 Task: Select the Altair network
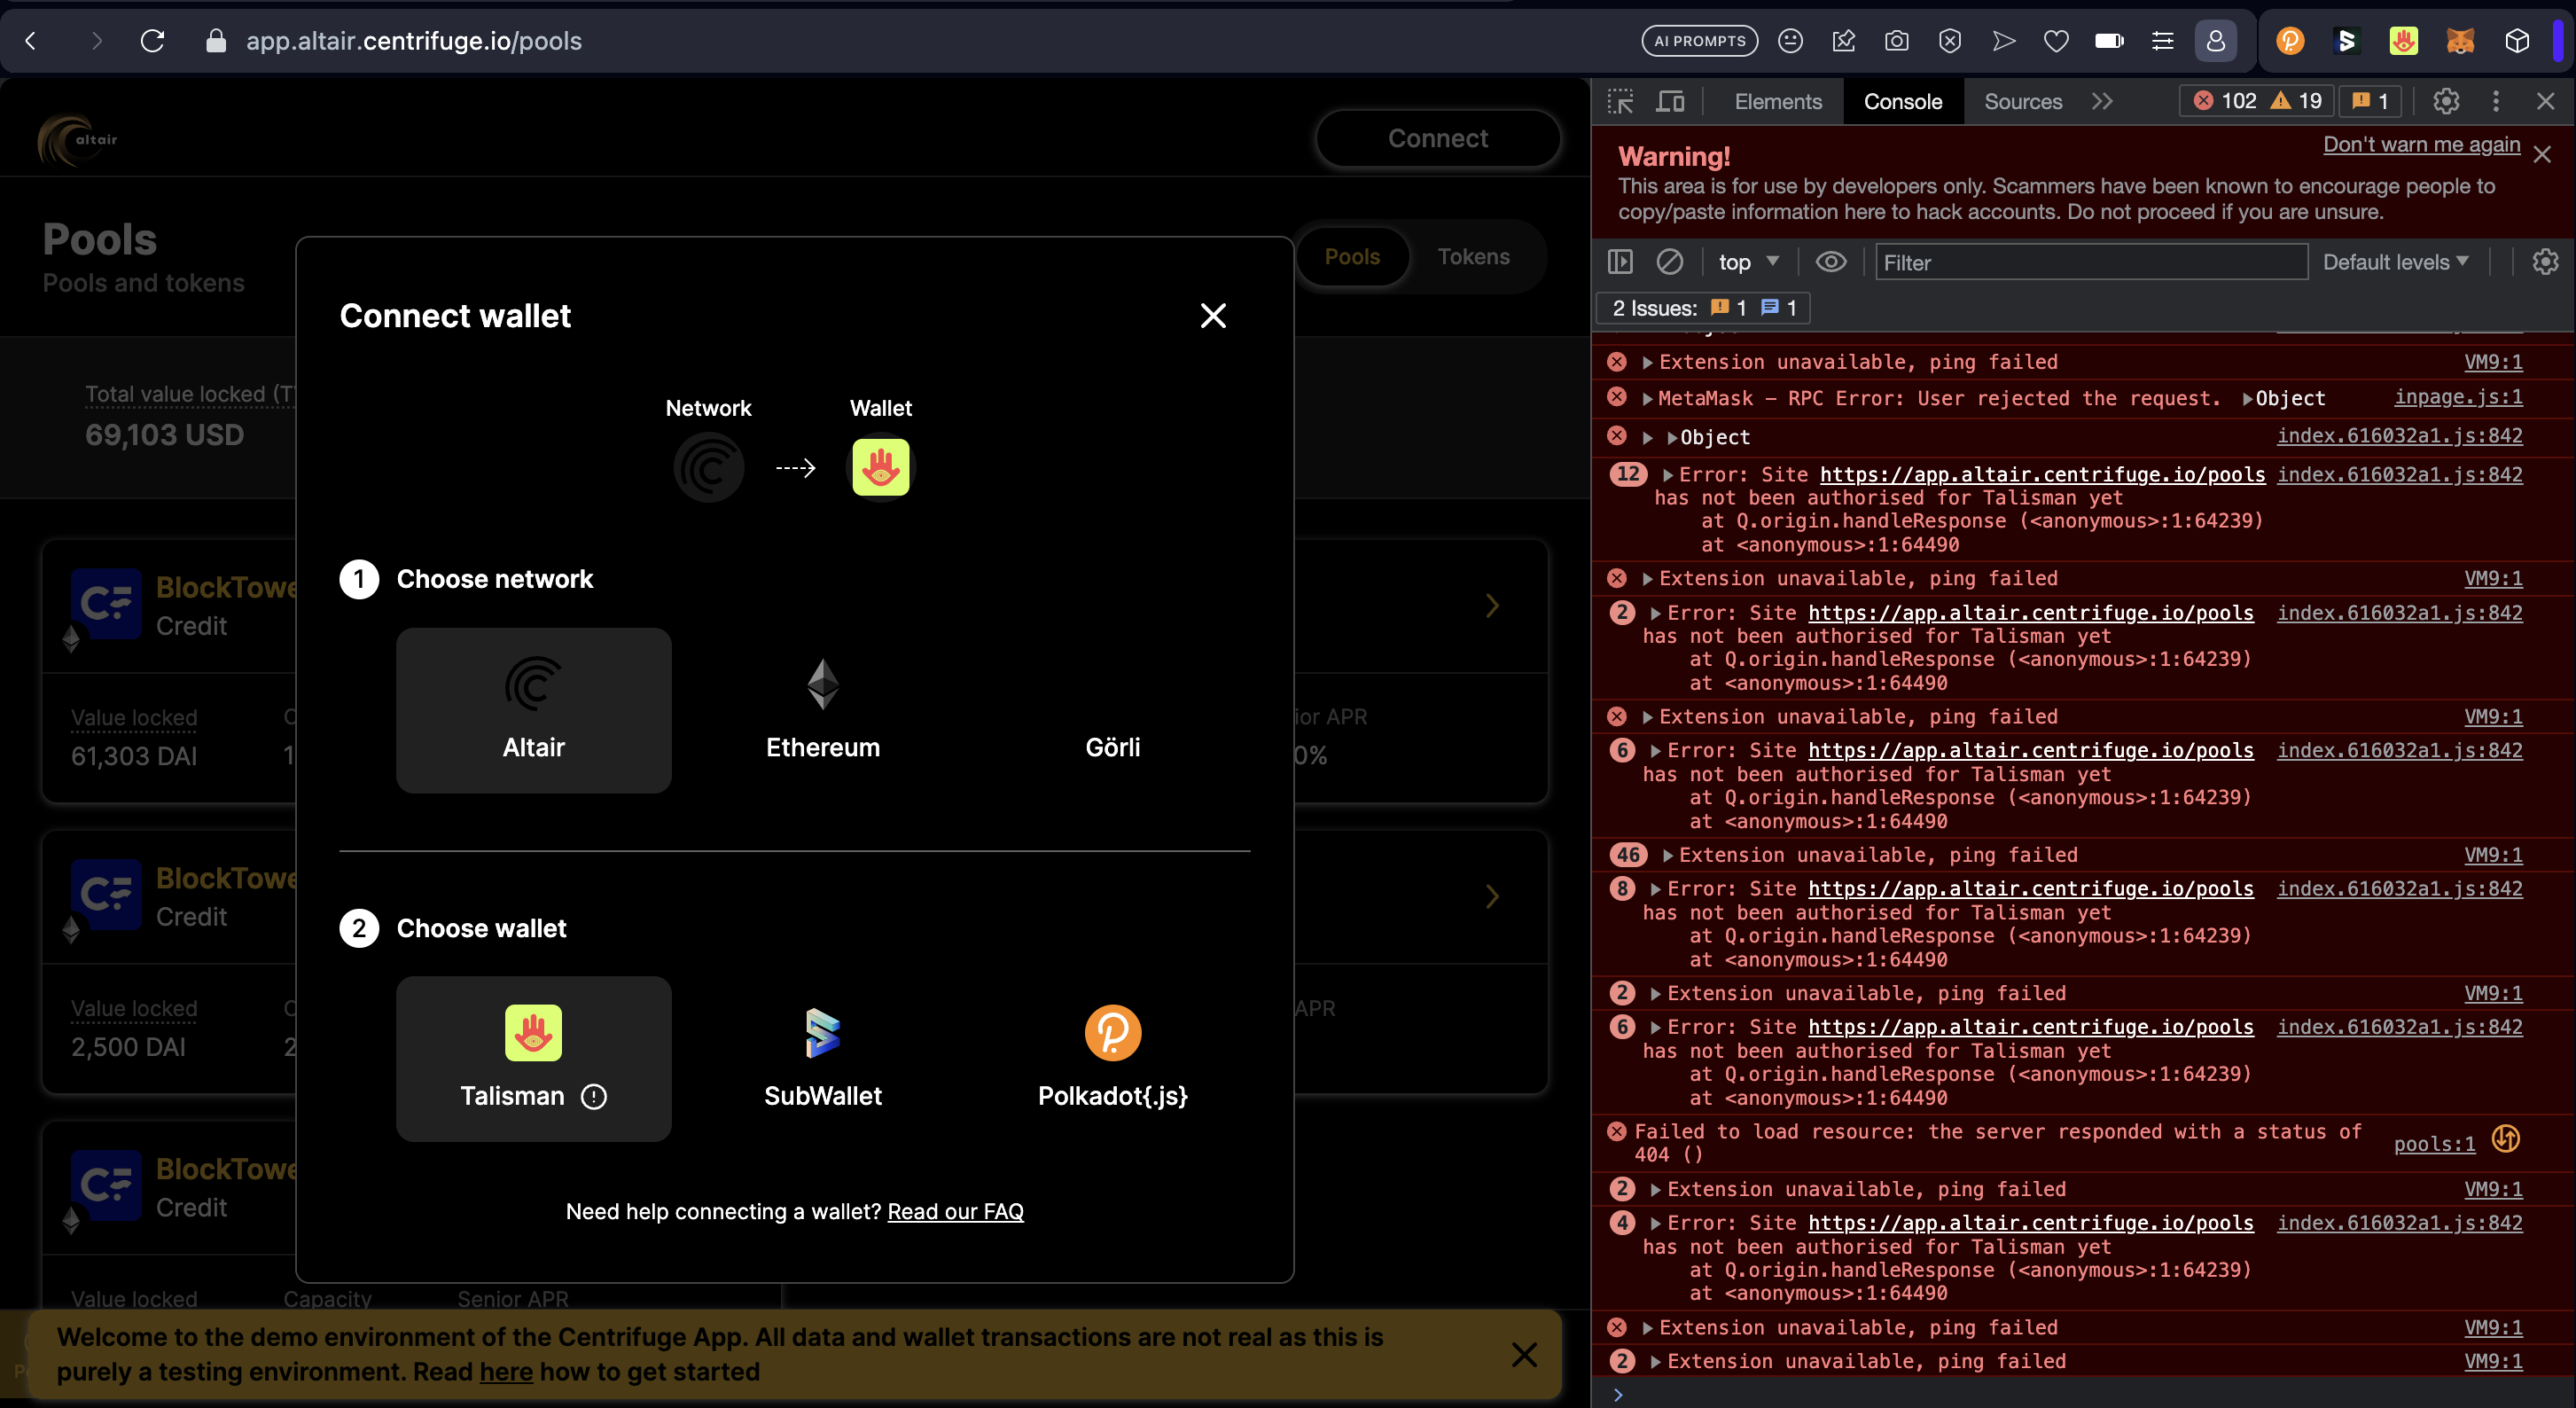(x=533, y=710)
